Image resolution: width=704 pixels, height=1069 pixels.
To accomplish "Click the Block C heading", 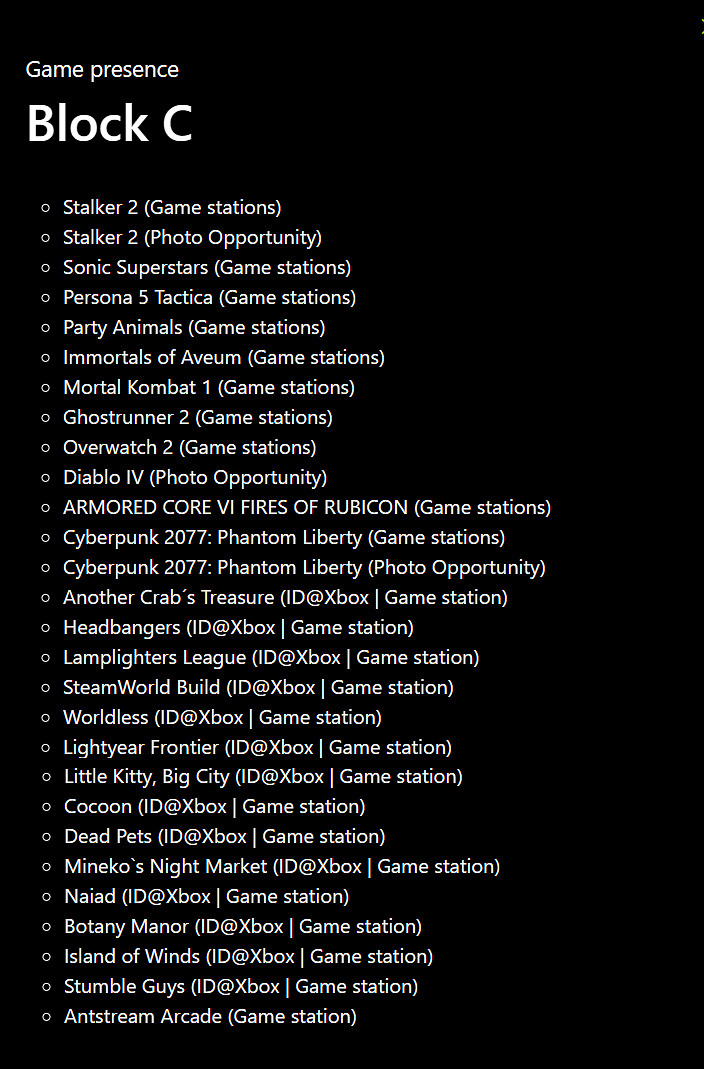I will [x=109, y=124].
